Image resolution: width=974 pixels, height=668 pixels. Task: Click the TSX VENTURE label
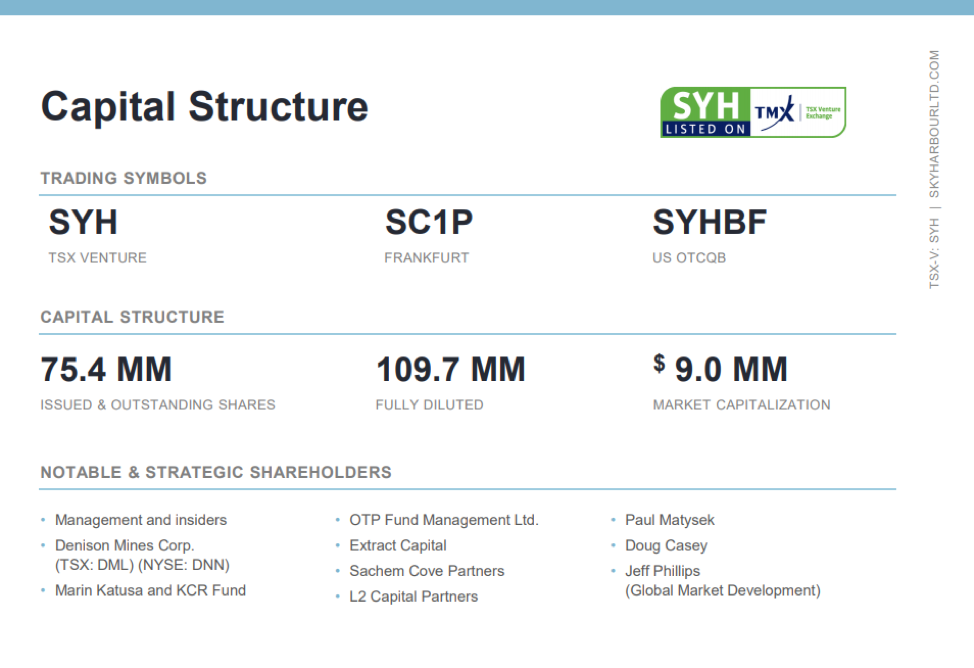[x=98, y=258]
